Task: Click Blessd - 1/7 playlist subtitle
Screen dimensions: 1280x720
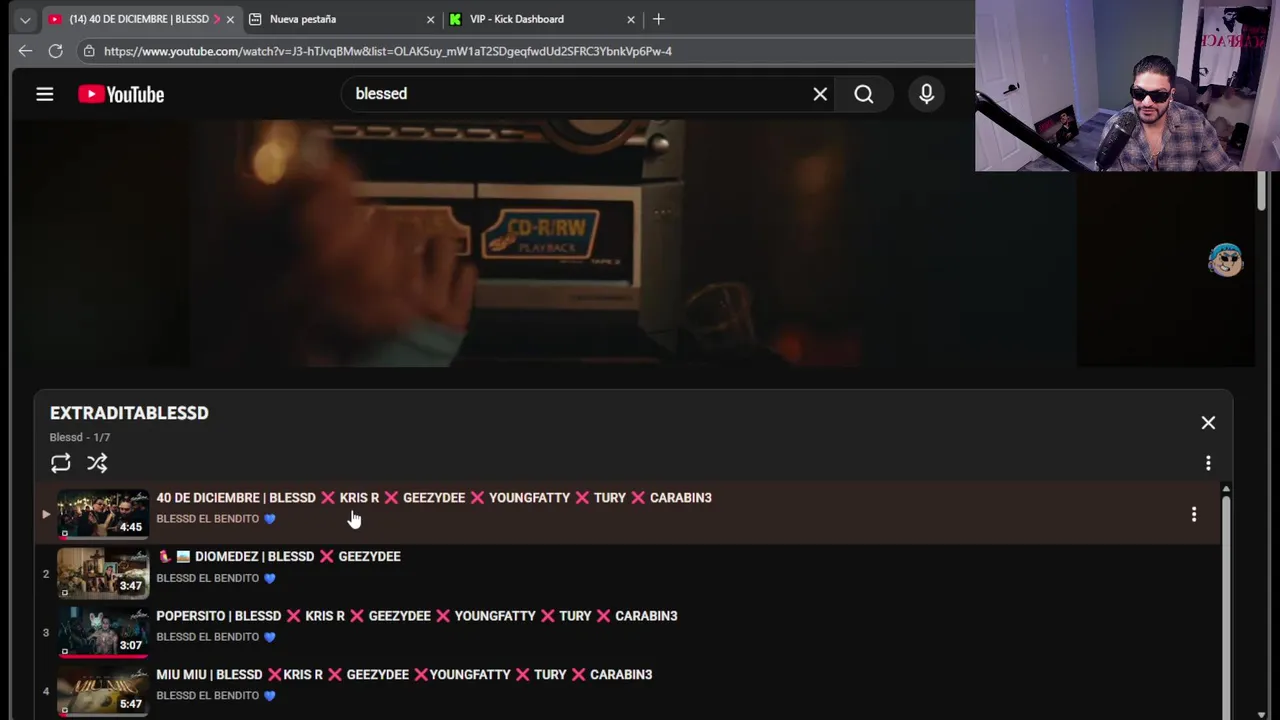Action: point(80,437)
